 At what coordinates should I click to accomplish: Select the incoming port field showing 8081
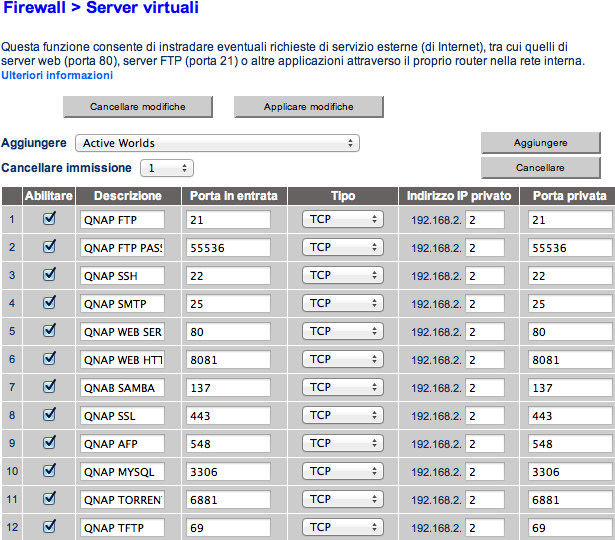228,359
